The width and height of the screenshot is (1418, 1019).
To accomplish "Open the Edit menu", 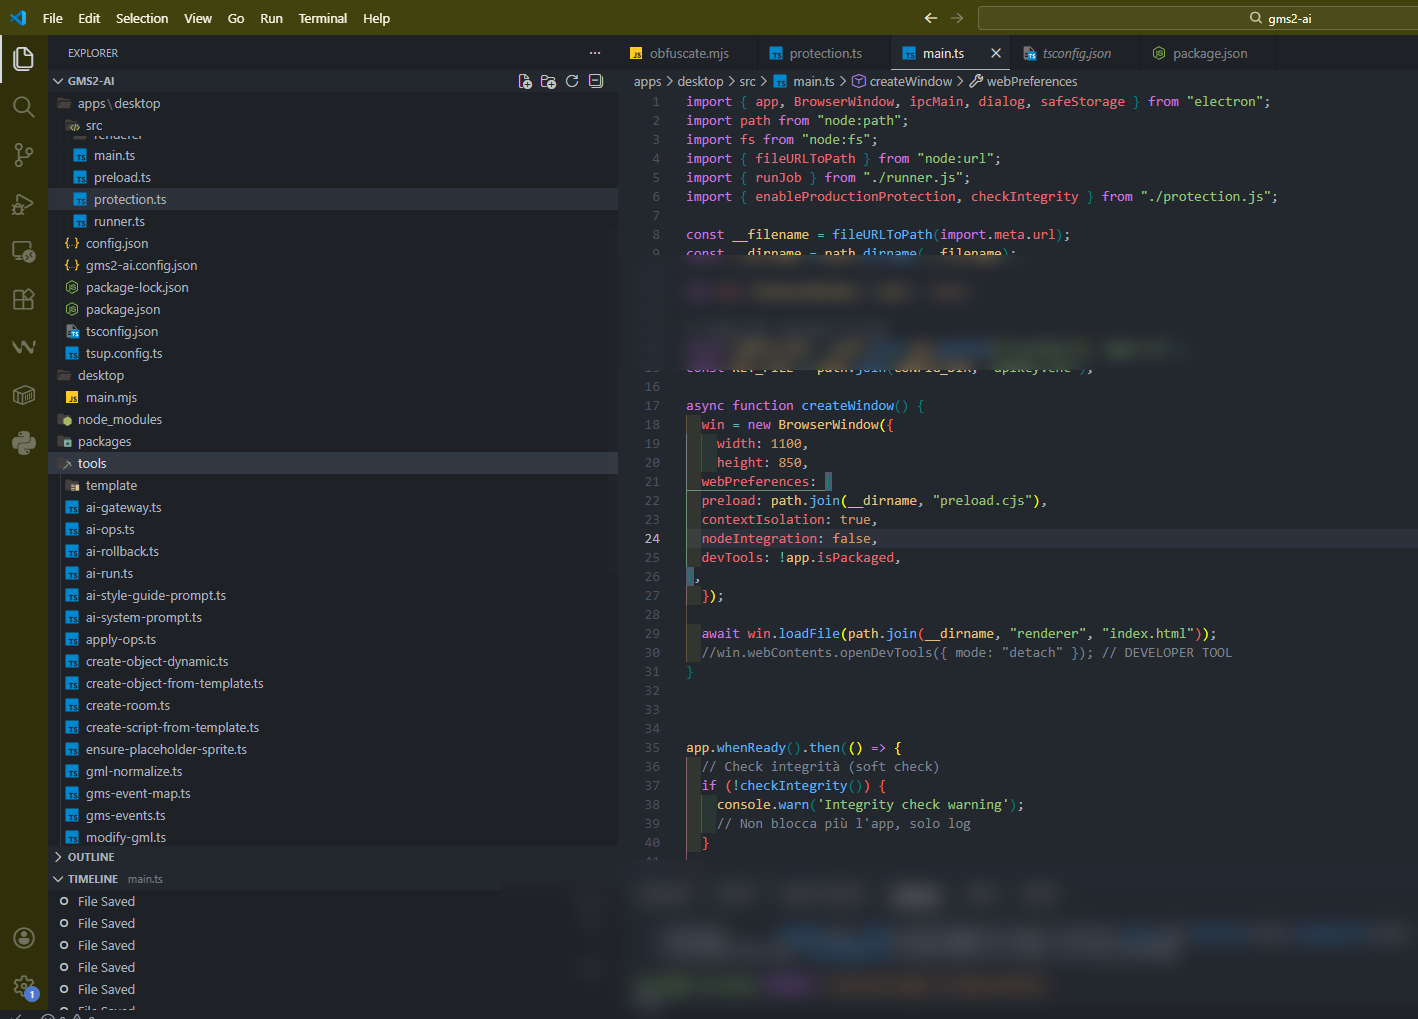I will click(x=89, y=18).
